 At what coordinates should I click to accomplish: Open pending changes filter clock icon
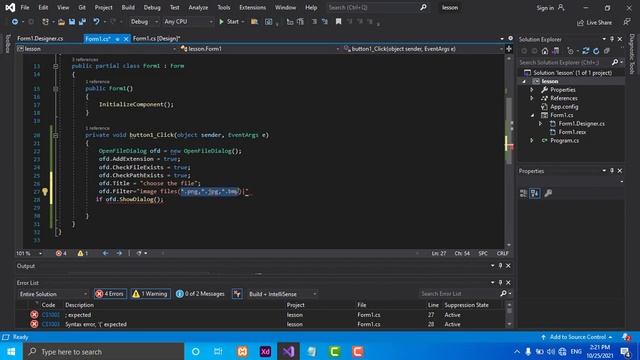coord(571,51)
